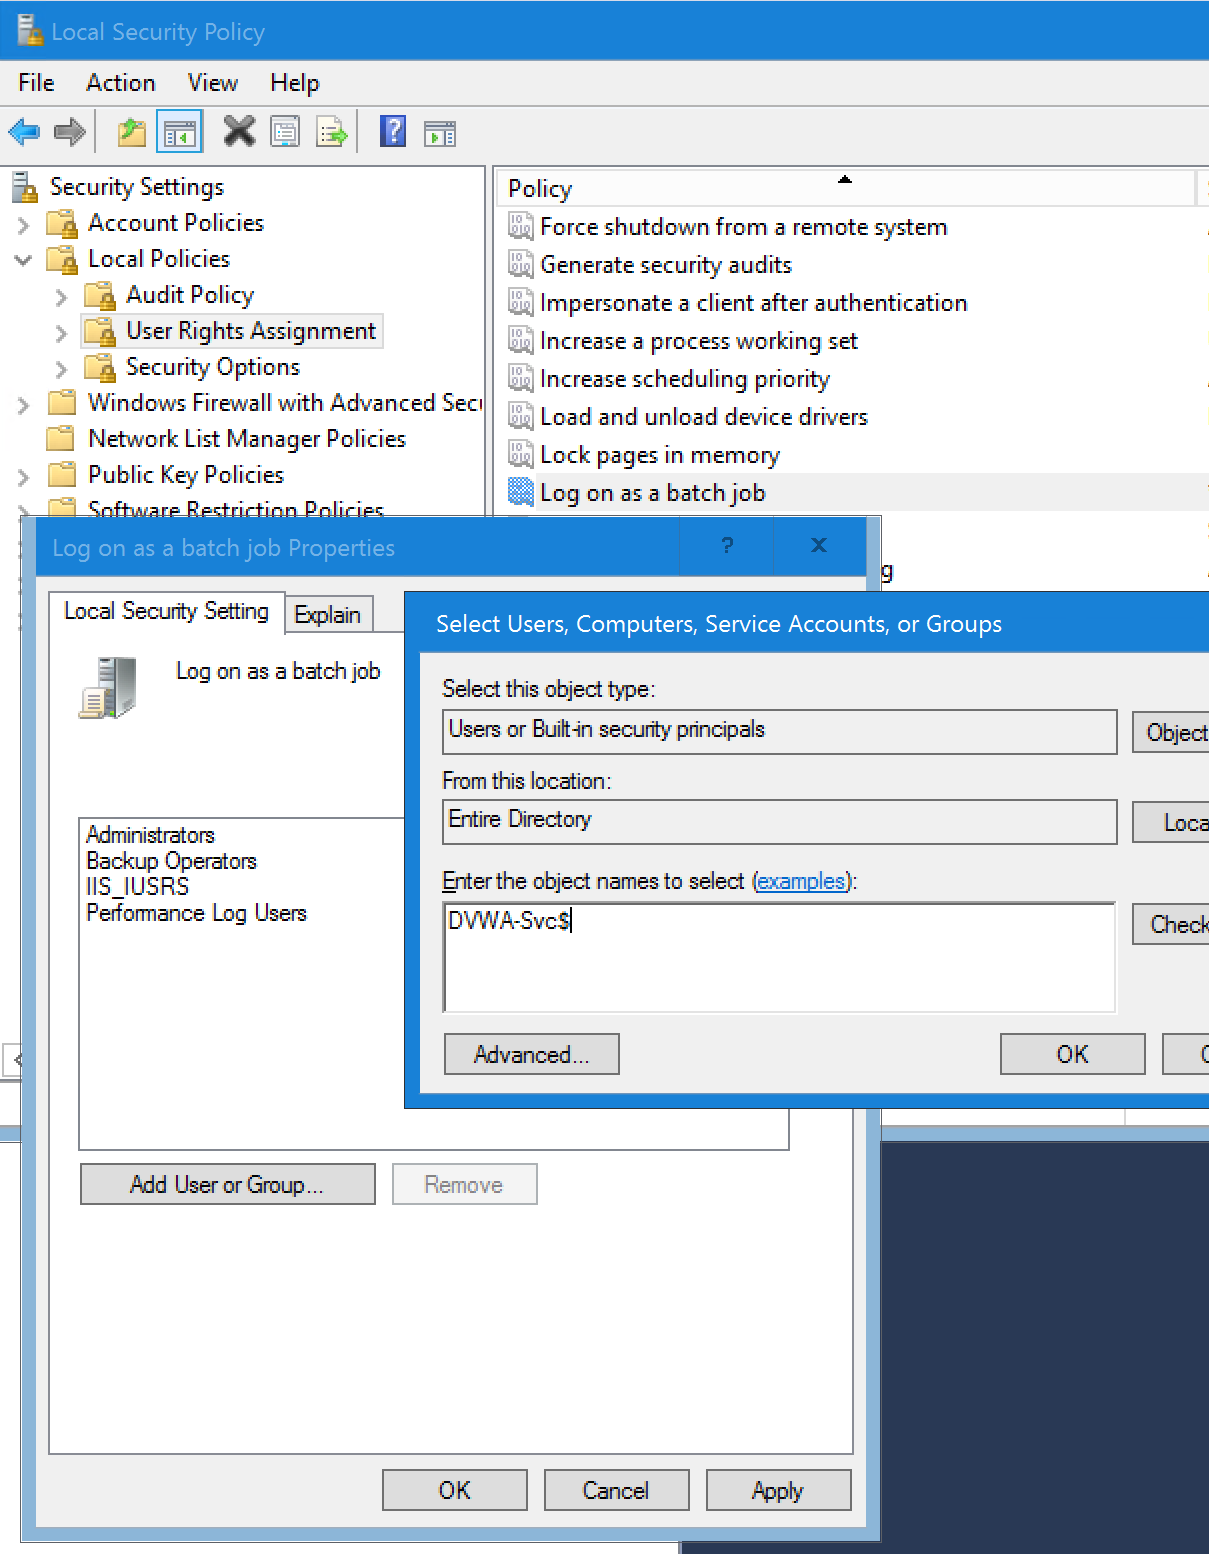Click the Object Types button
Viewport: 1209px width, 1554px height.
point(1171,732)
